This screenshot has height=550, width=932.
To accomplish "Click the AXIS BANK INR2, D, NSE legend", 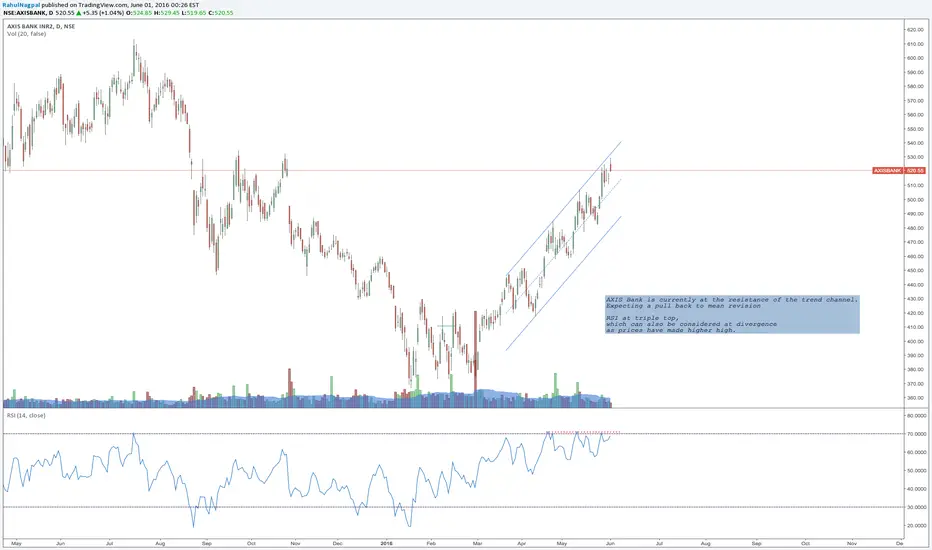I will pyautogui.click(x=41, y=27).
